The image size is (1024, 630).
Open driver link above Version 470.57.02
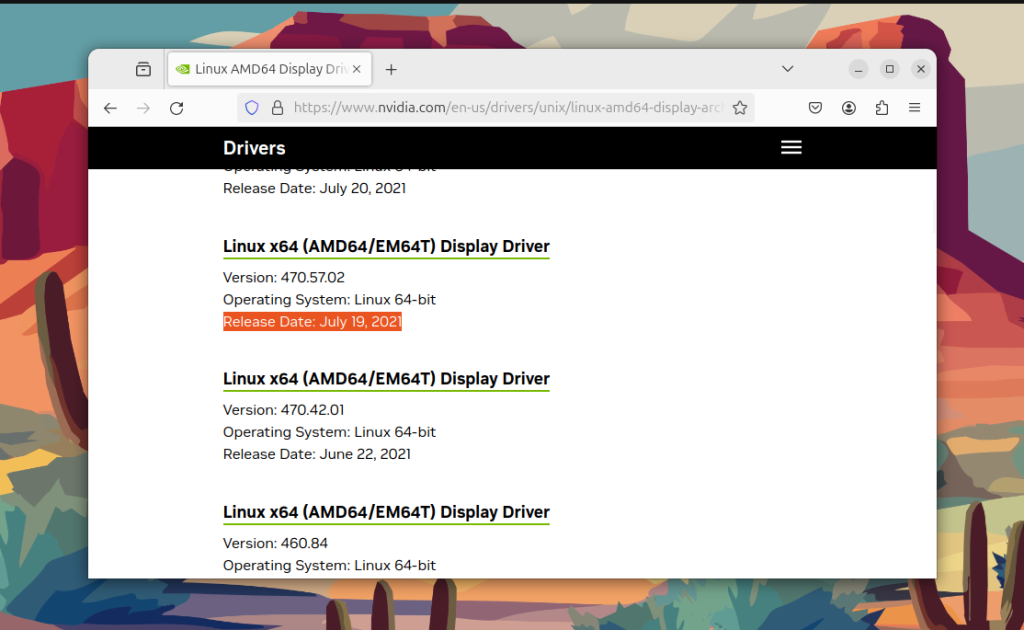point(386,247)
